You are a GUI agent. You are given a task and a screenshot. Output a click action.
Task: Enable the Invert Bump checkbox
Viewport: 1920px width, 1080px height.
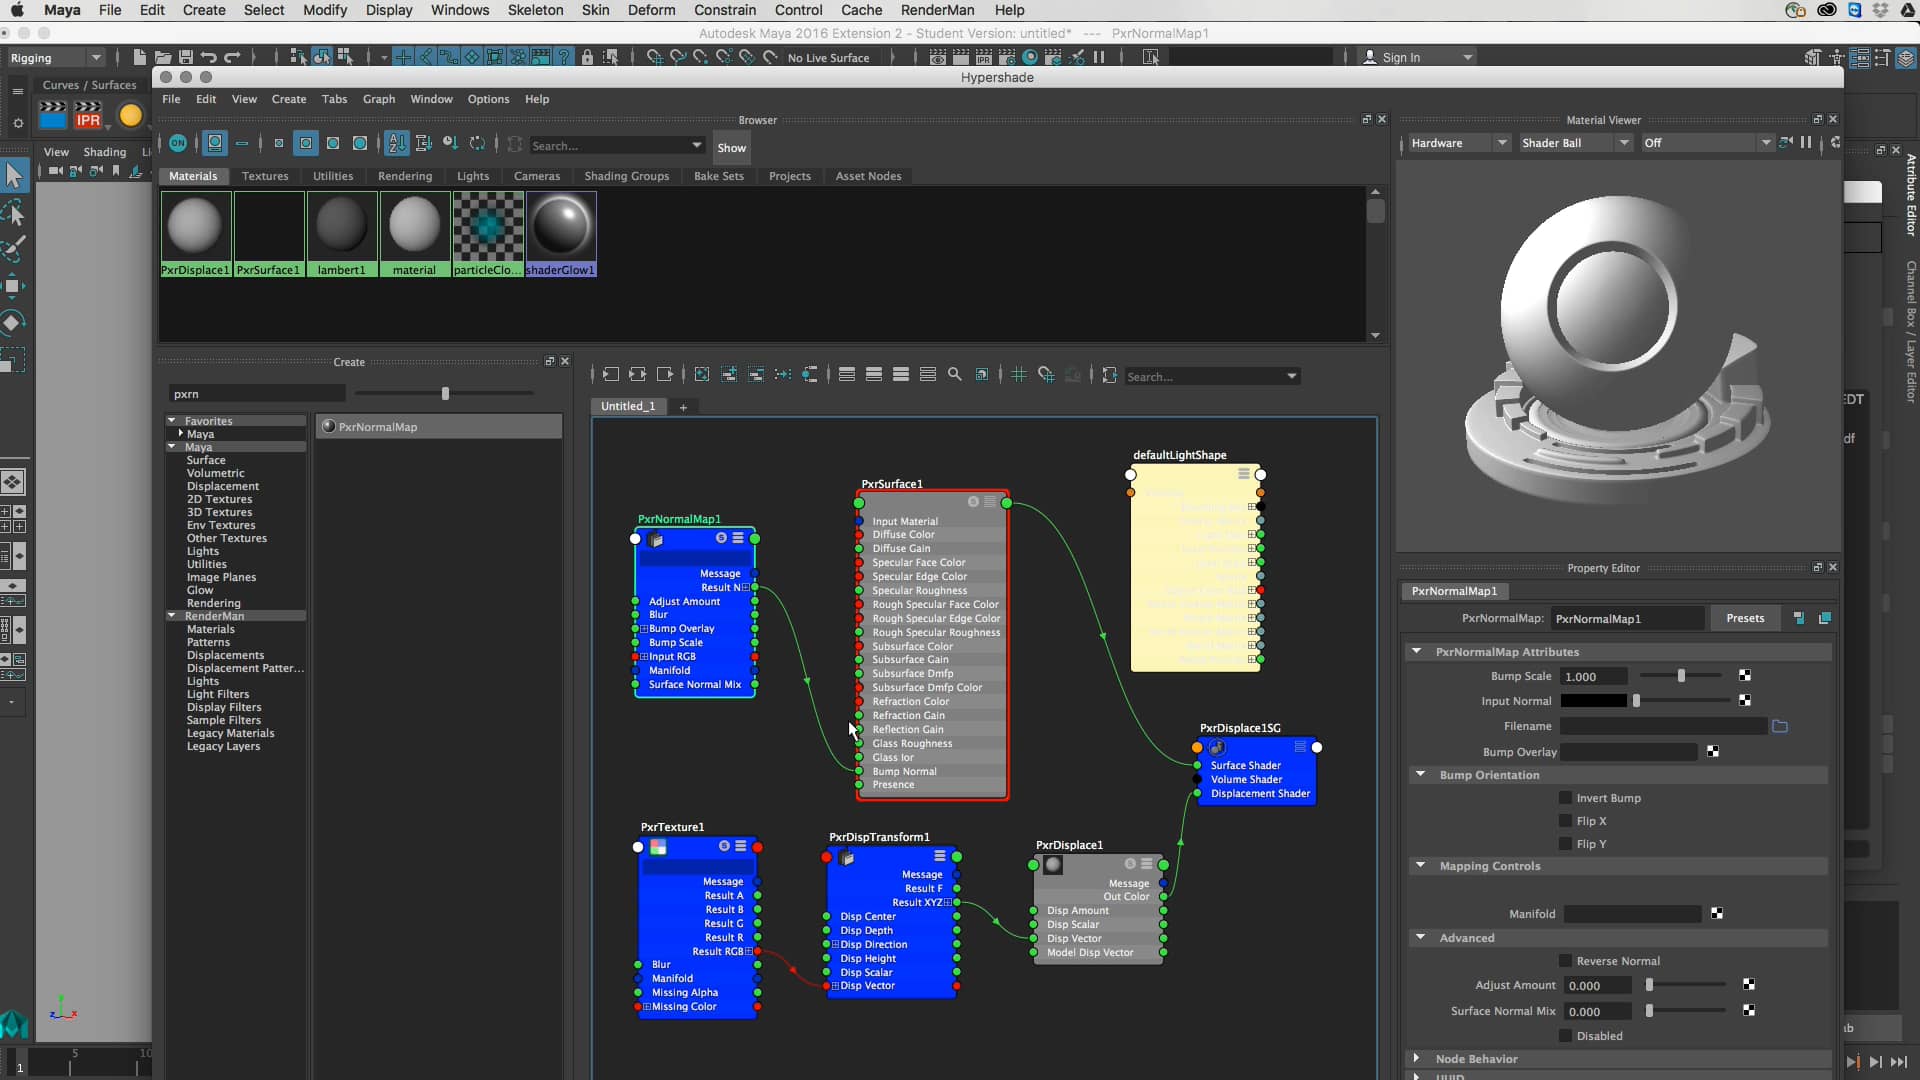click(1566, 798)
